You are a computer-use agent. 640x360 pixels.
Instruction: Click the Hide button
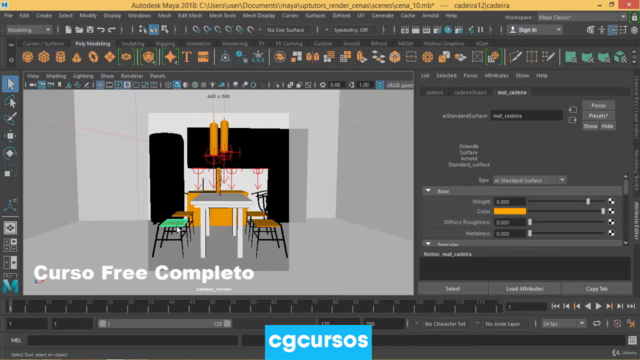(x=607, y=126)
